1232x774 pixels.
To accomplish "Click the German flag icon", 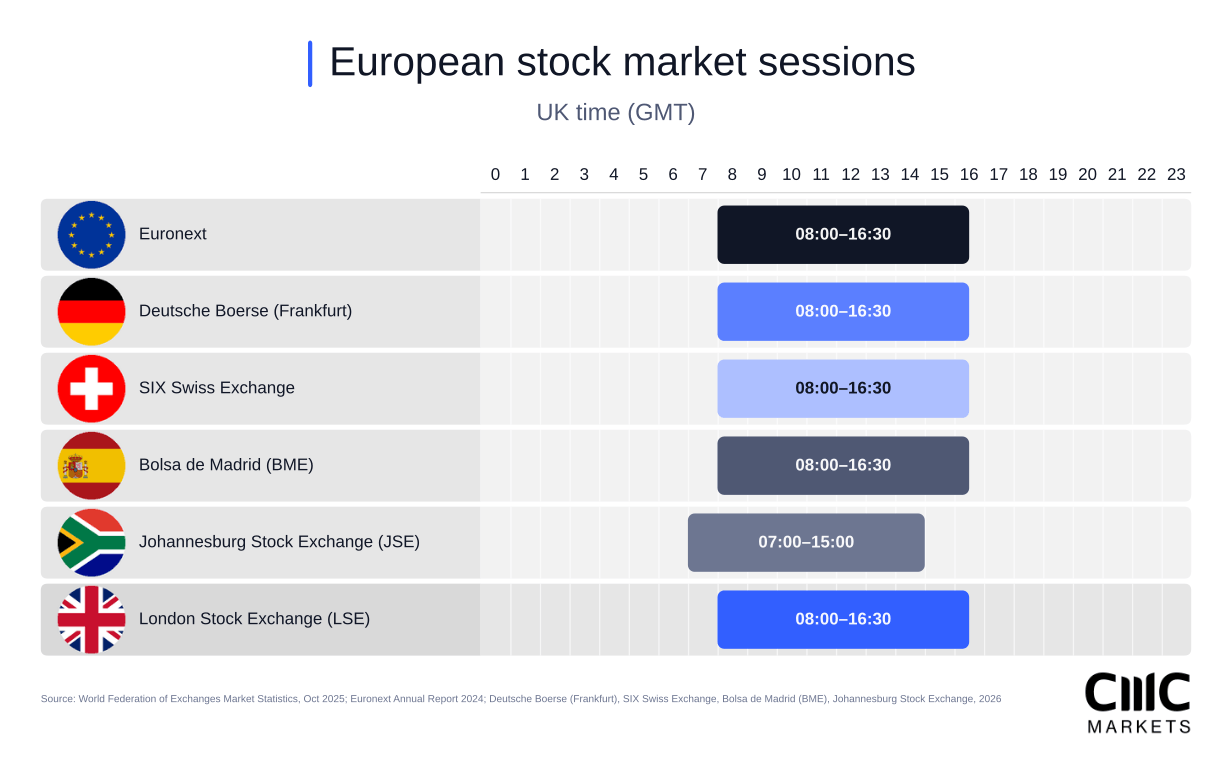I will pyautogui.click(x=91, y=311).
